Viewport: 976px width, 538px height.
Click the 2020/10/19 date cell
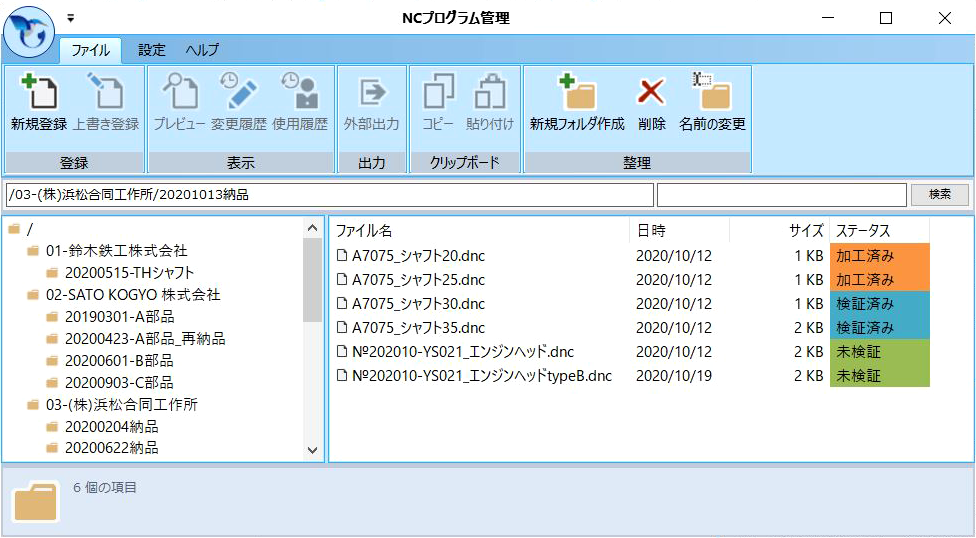tap(673, 376)
